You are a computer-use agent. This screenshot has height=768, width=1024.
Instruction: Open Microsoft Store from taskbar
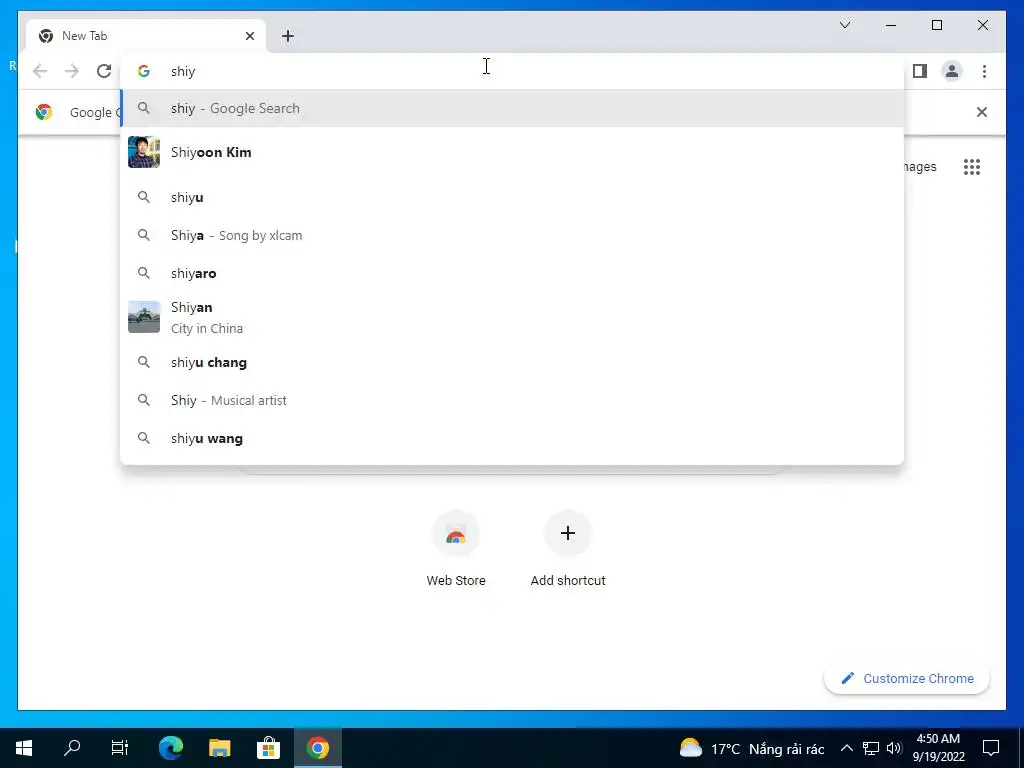(268, 748)
